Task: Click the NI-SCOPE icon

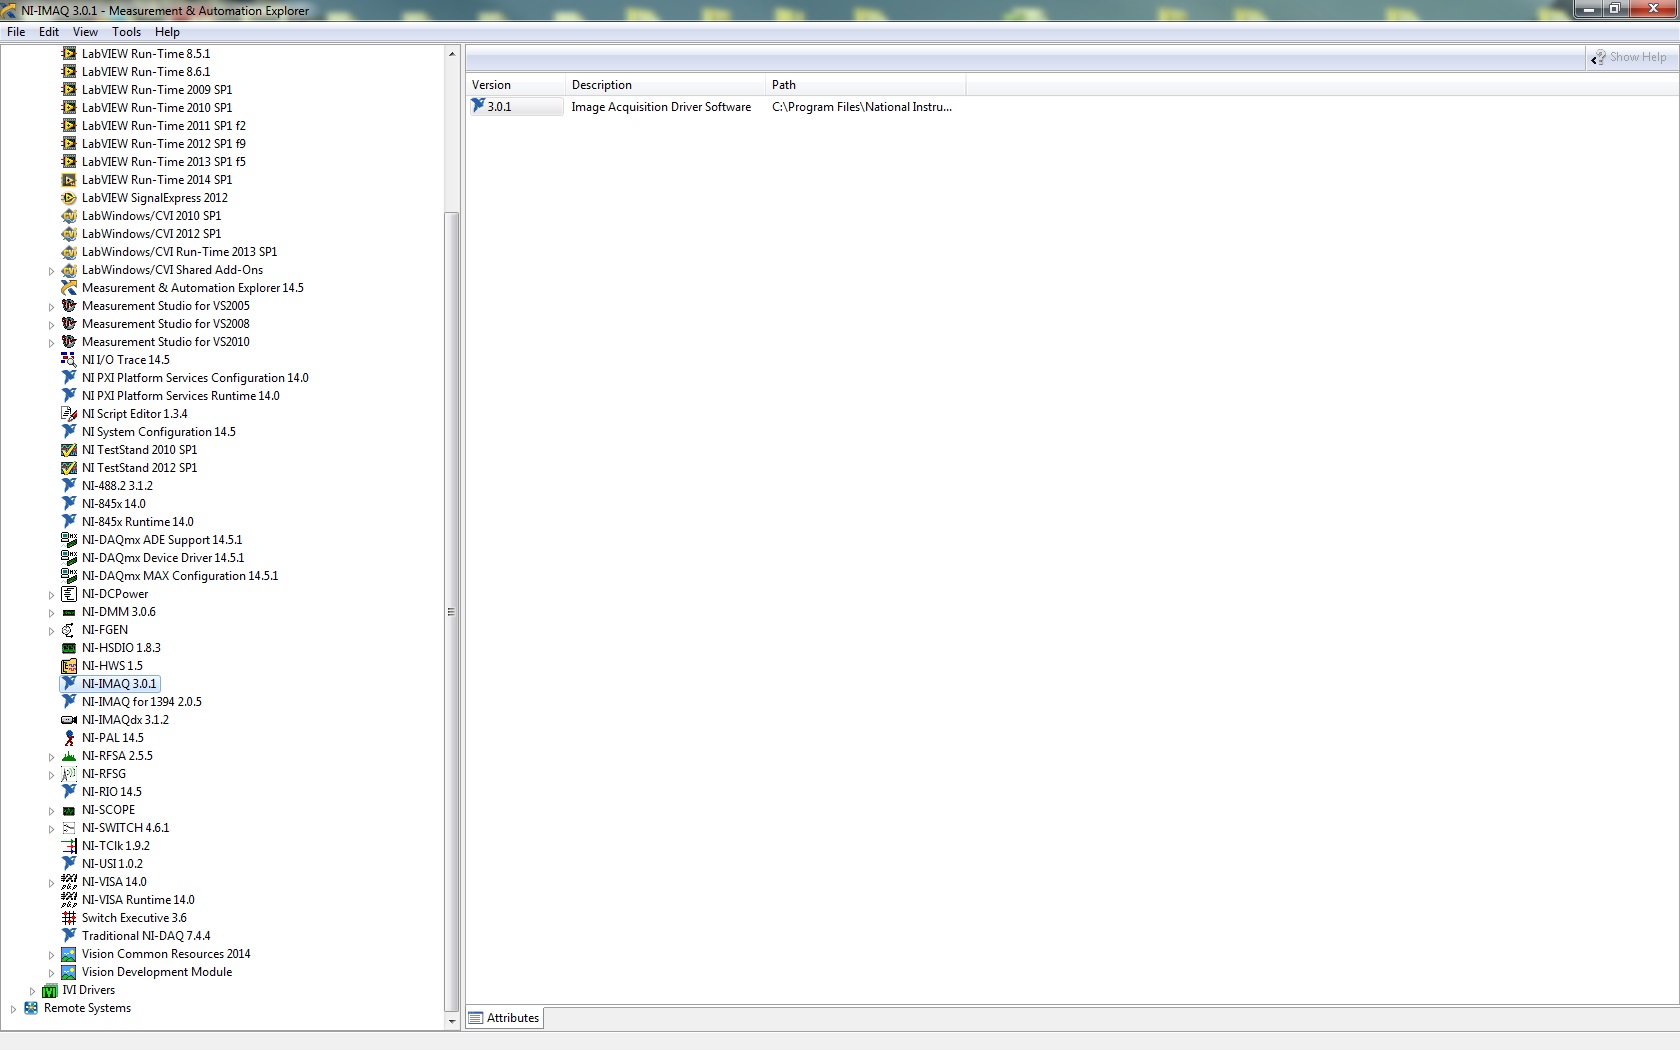Action: tap(69, 810)
